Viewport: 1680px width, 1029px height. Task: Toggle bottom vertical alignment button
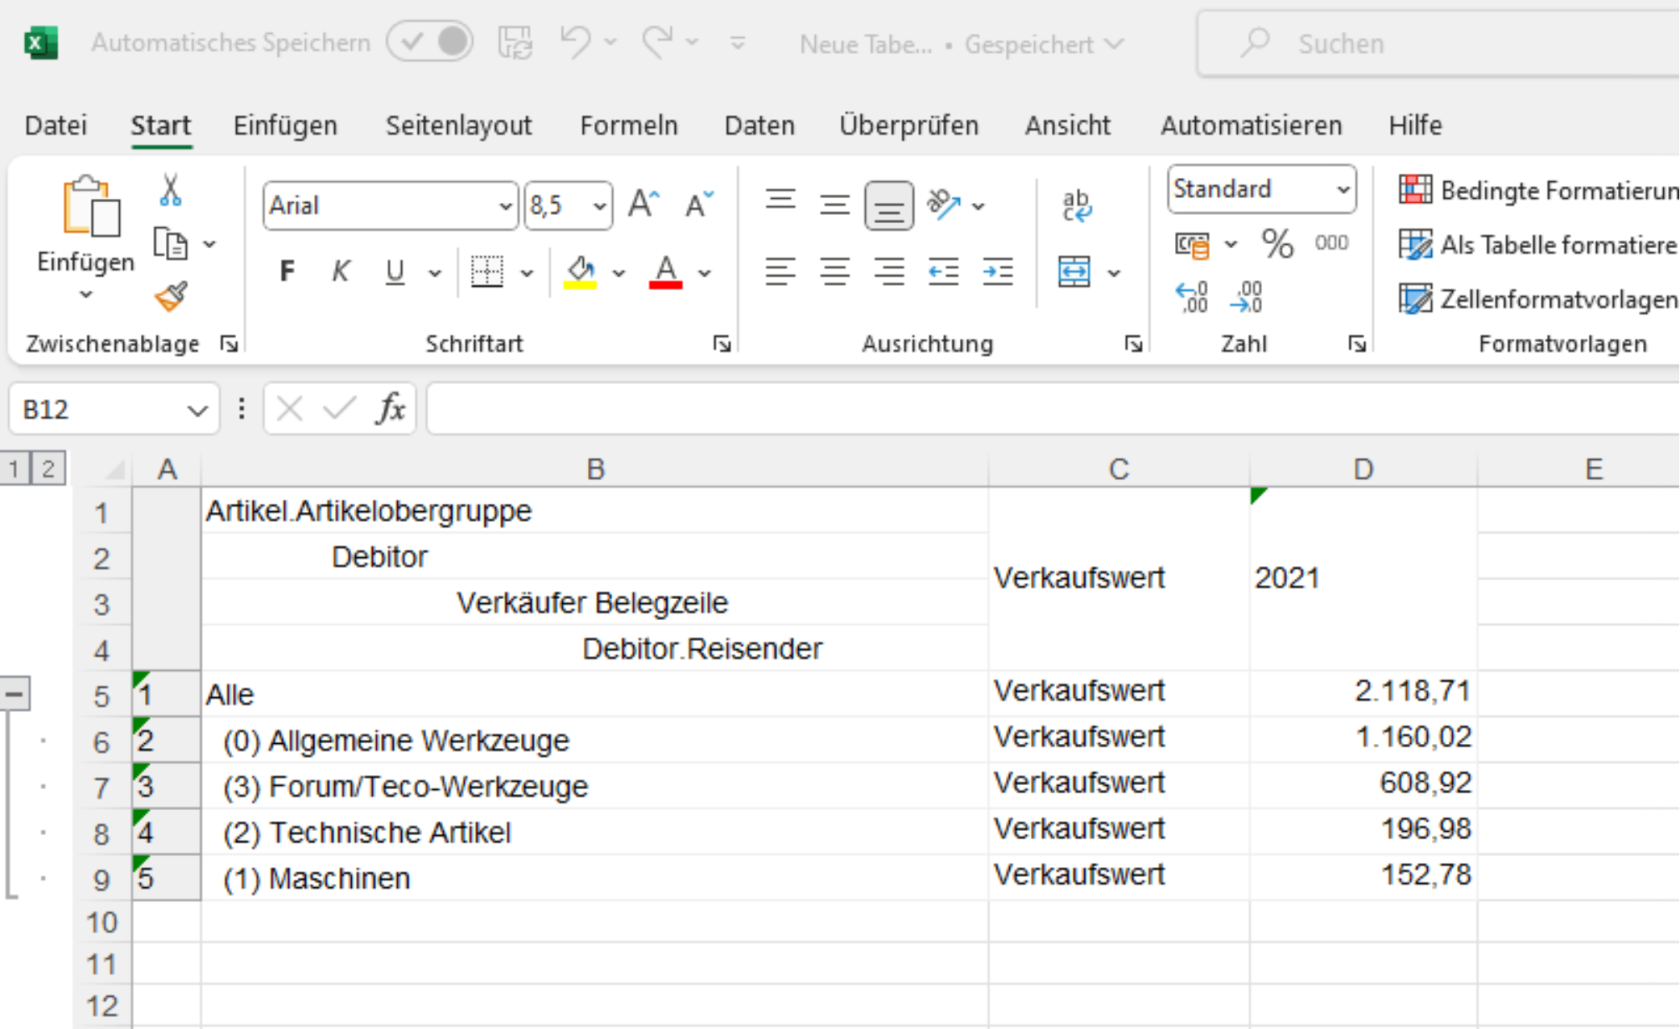click(888, 206)
